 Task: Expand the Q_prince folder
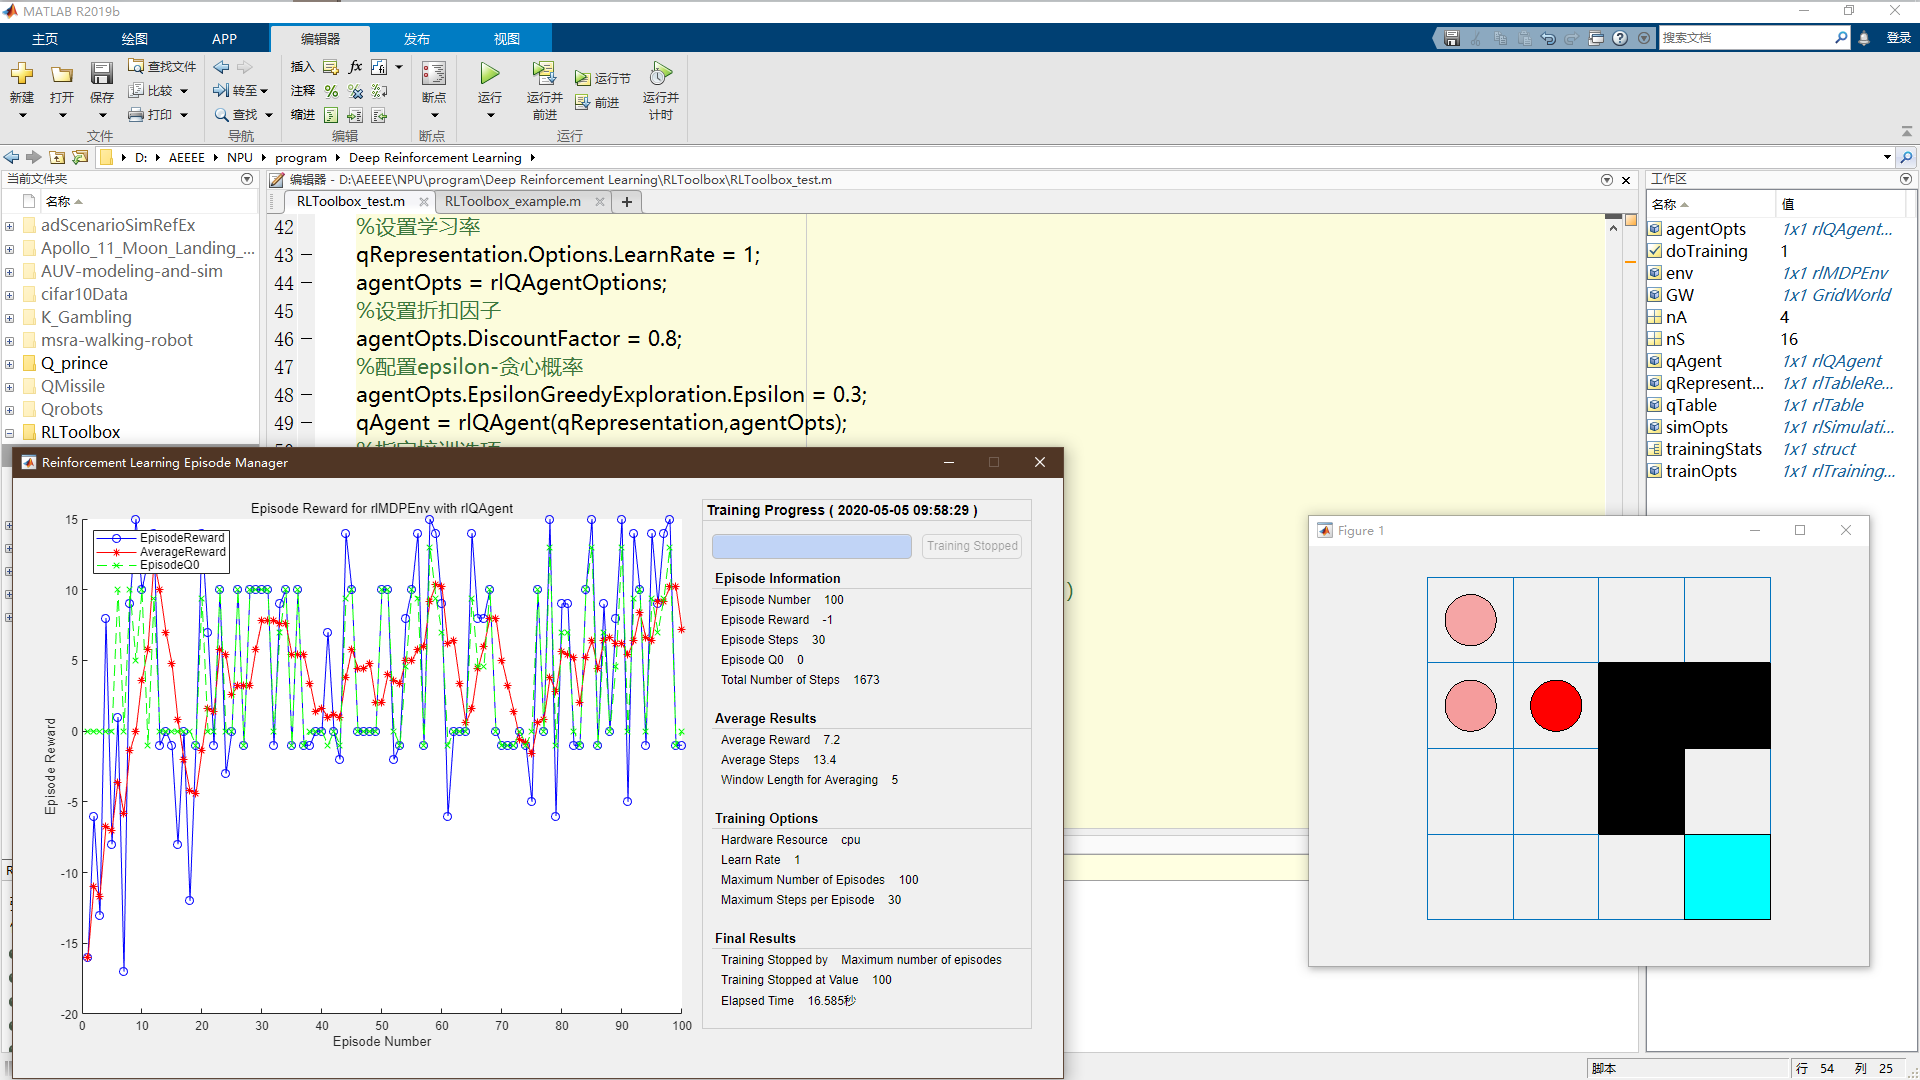pos(9,364)
